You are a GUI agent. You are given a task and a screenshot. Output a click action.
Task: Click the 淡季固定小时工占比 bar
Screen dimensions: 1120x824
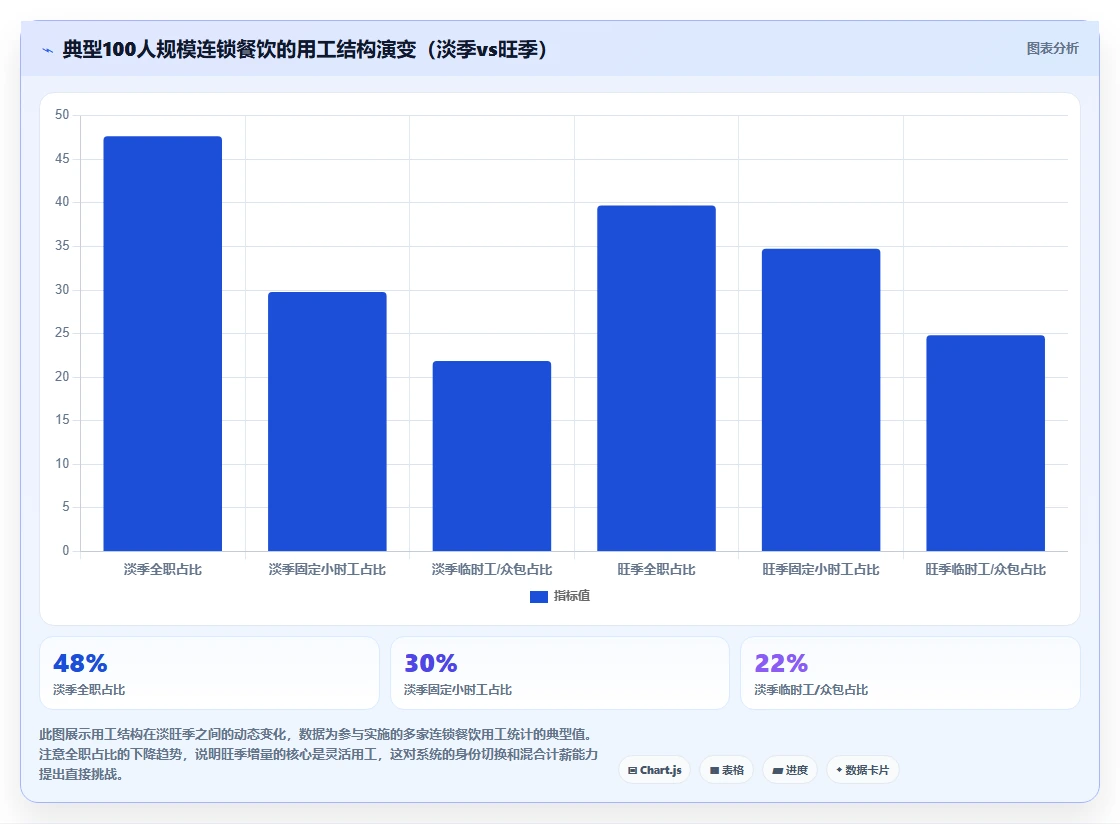[x=327, y=421]
